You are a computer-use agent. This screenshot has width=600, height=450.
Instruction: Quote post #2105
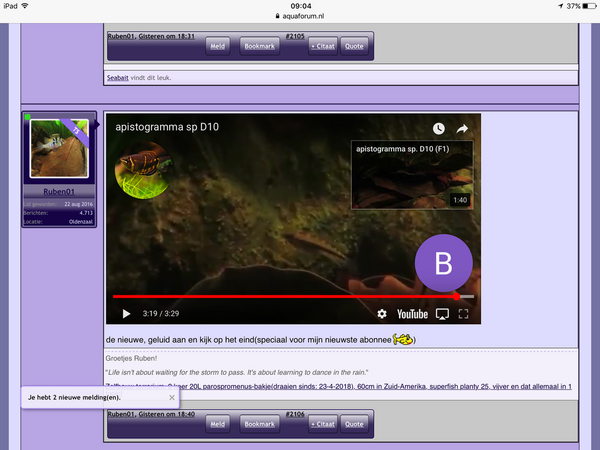coord(354,46)
